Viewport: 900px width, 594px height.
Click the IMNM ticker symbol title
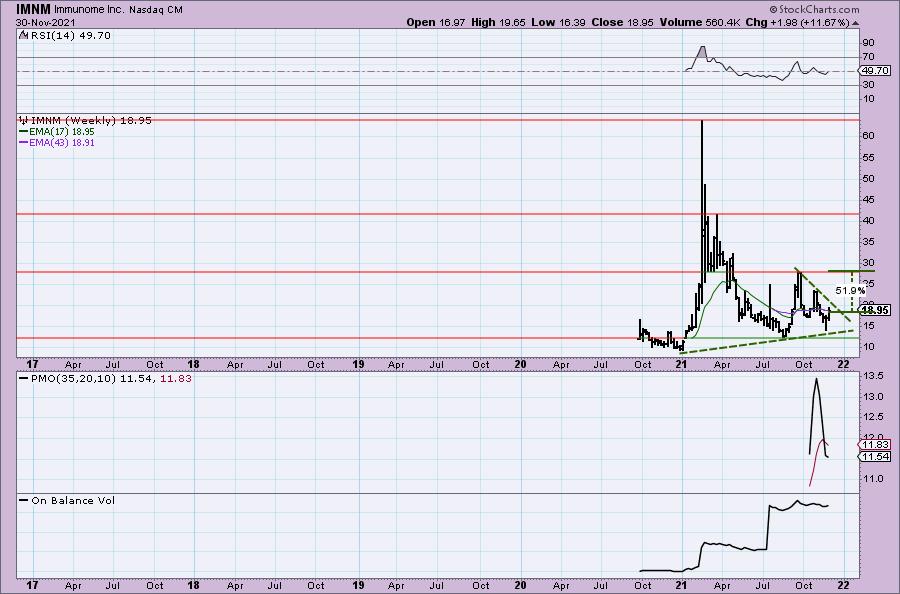[33, 9]
